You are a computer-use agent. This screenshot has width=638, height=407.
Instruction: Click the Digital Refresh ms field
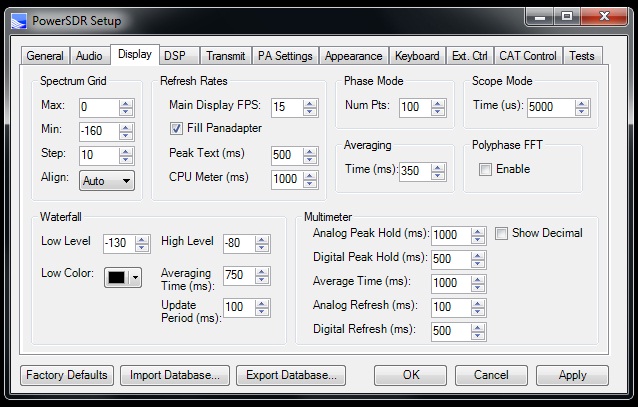click(452, 331)
